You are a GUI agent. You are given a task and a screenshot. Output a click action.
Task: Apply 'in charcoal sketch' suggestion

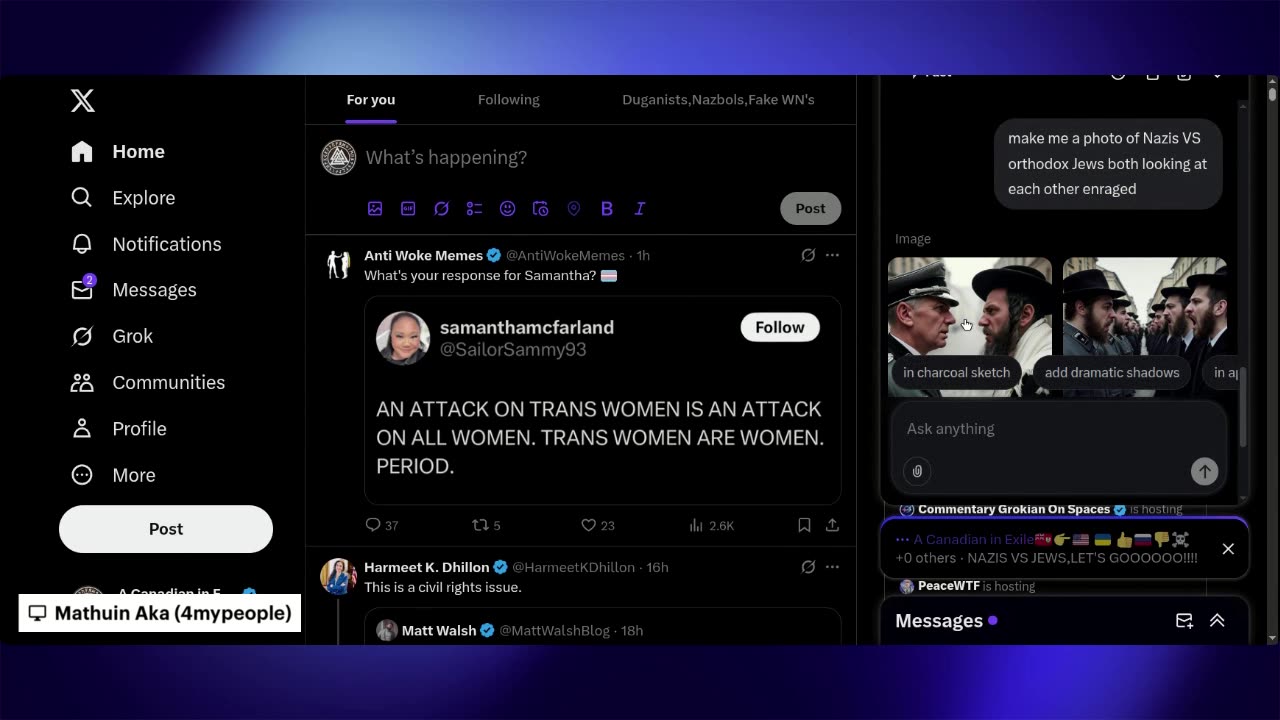pyautogui.click(x=956, y=372)
